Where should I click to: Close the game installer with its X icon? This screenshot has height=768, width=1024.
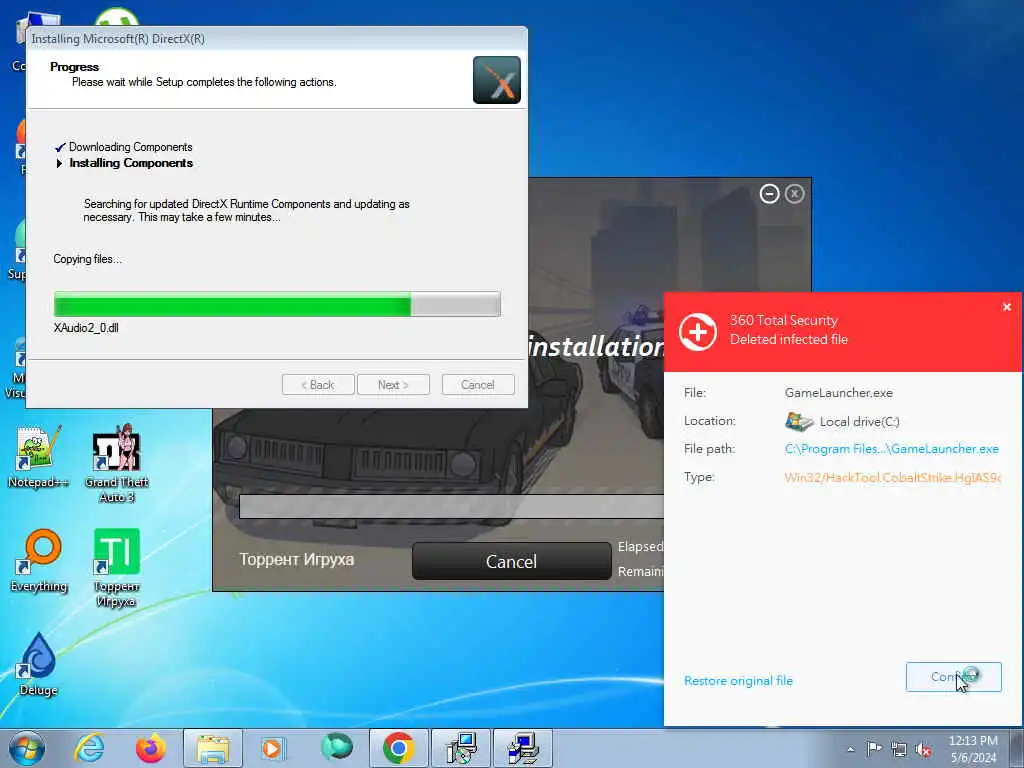point(795,194)
